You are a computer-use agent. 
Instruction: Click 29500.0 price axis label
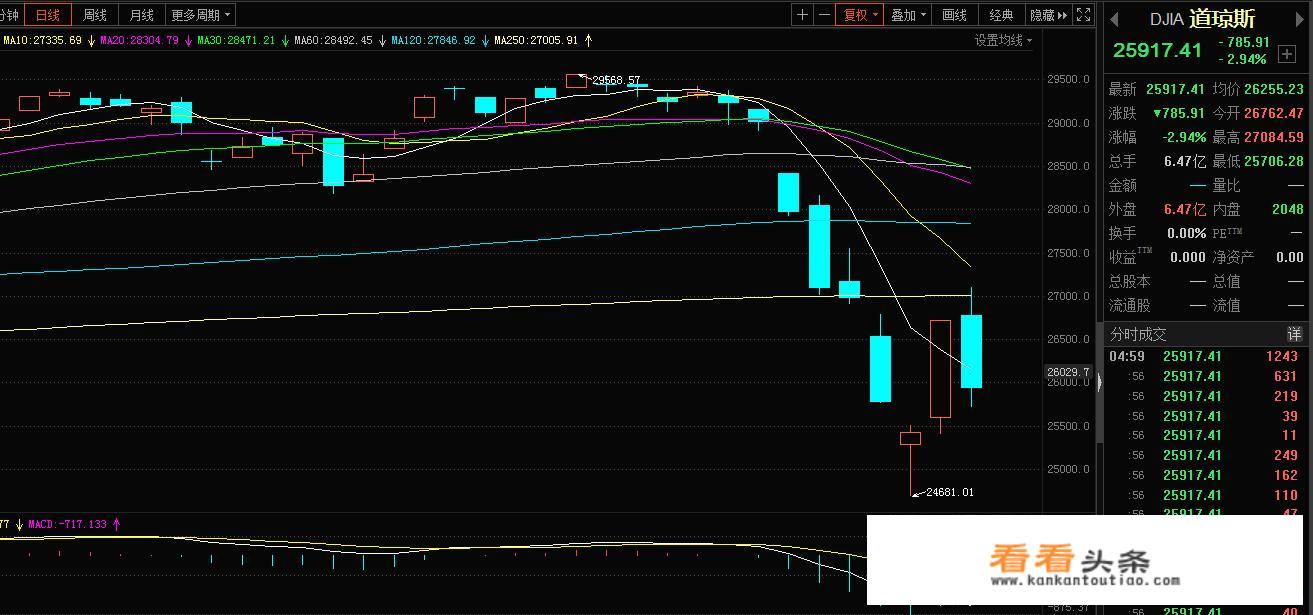[1068, 80]
